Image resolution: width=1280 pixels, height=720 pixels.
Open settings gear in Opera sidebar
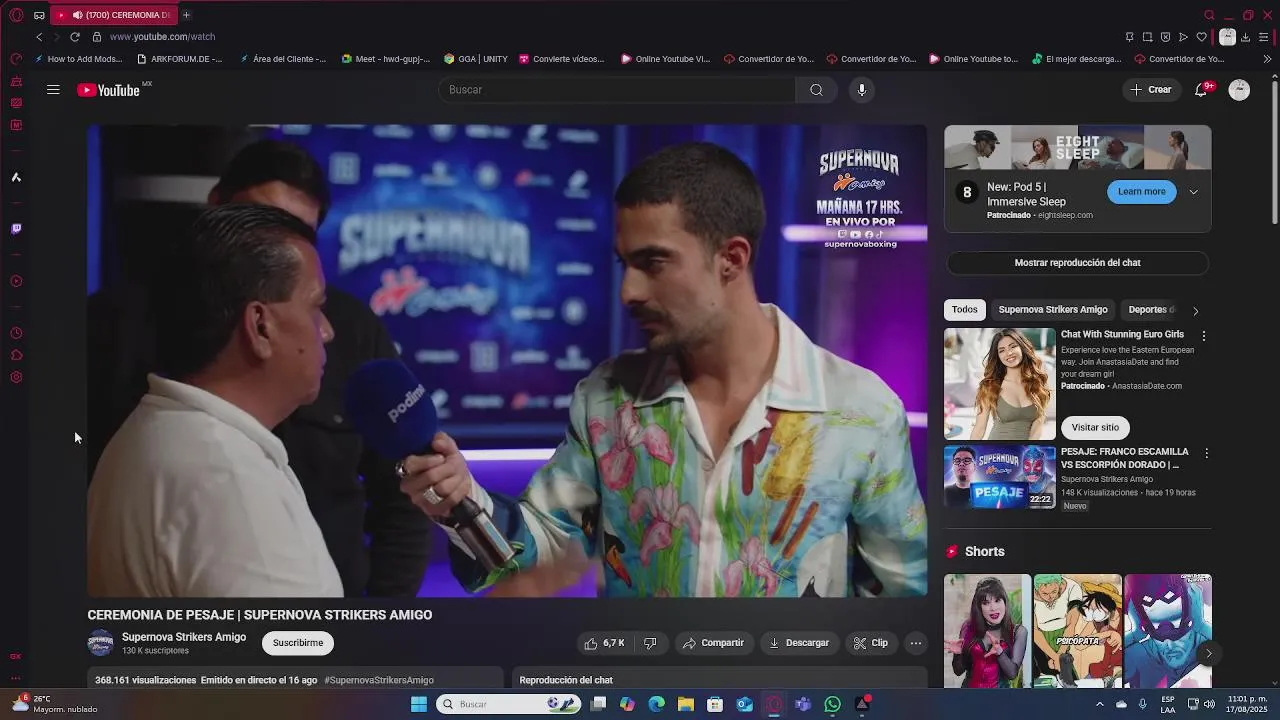(x=16, y=377)
